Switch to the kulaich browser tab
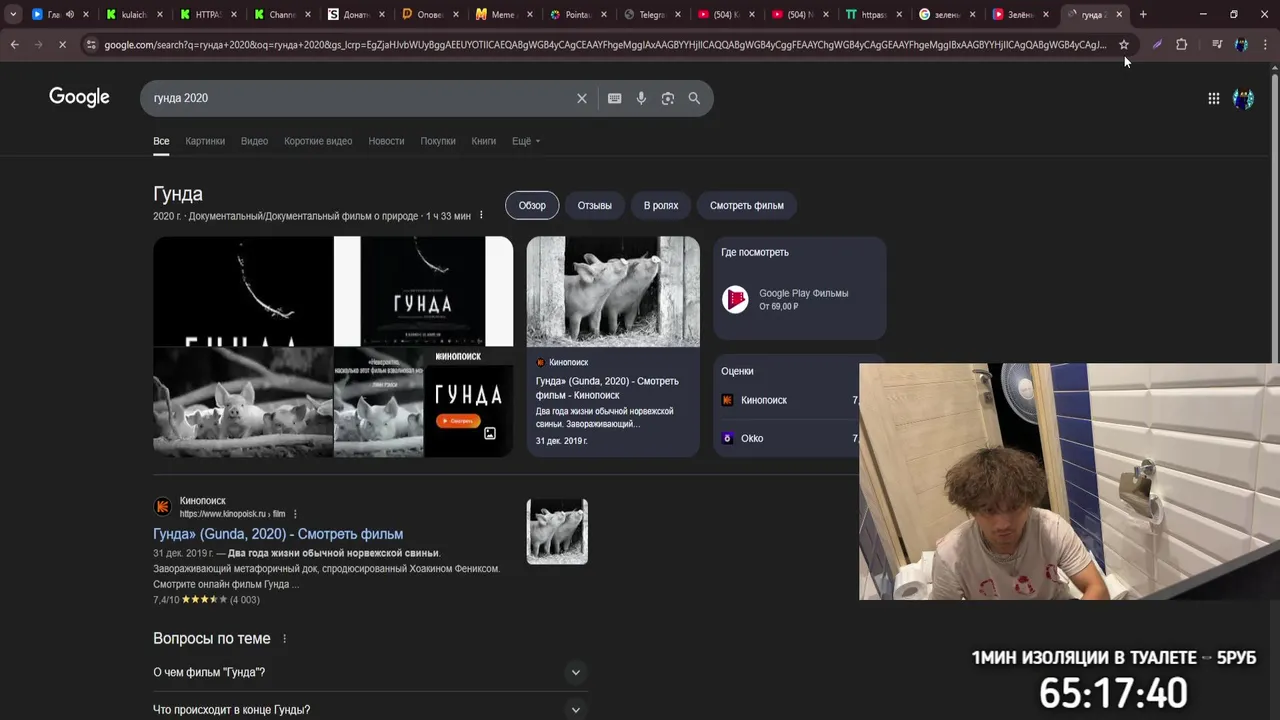The image size is (1280, 720). (133, 14)
